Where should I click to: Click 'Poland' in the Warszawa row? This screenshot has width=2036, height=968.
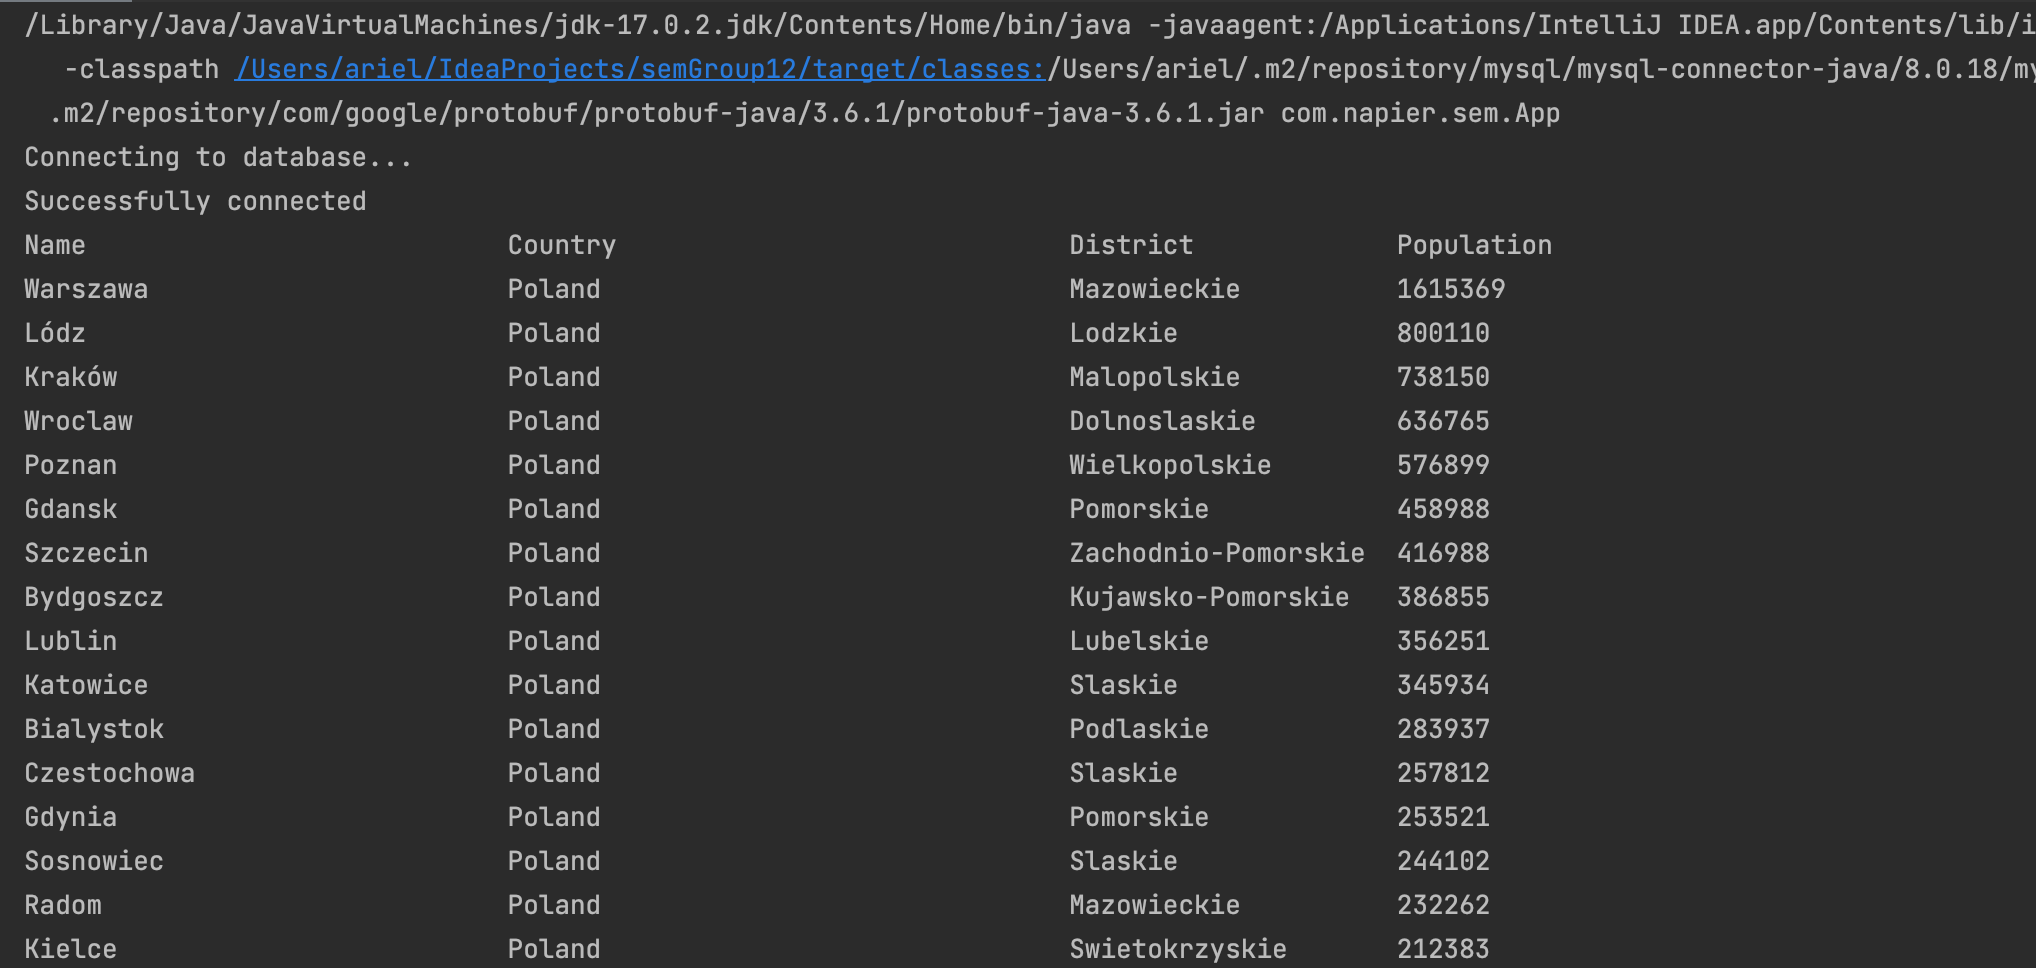554,289
